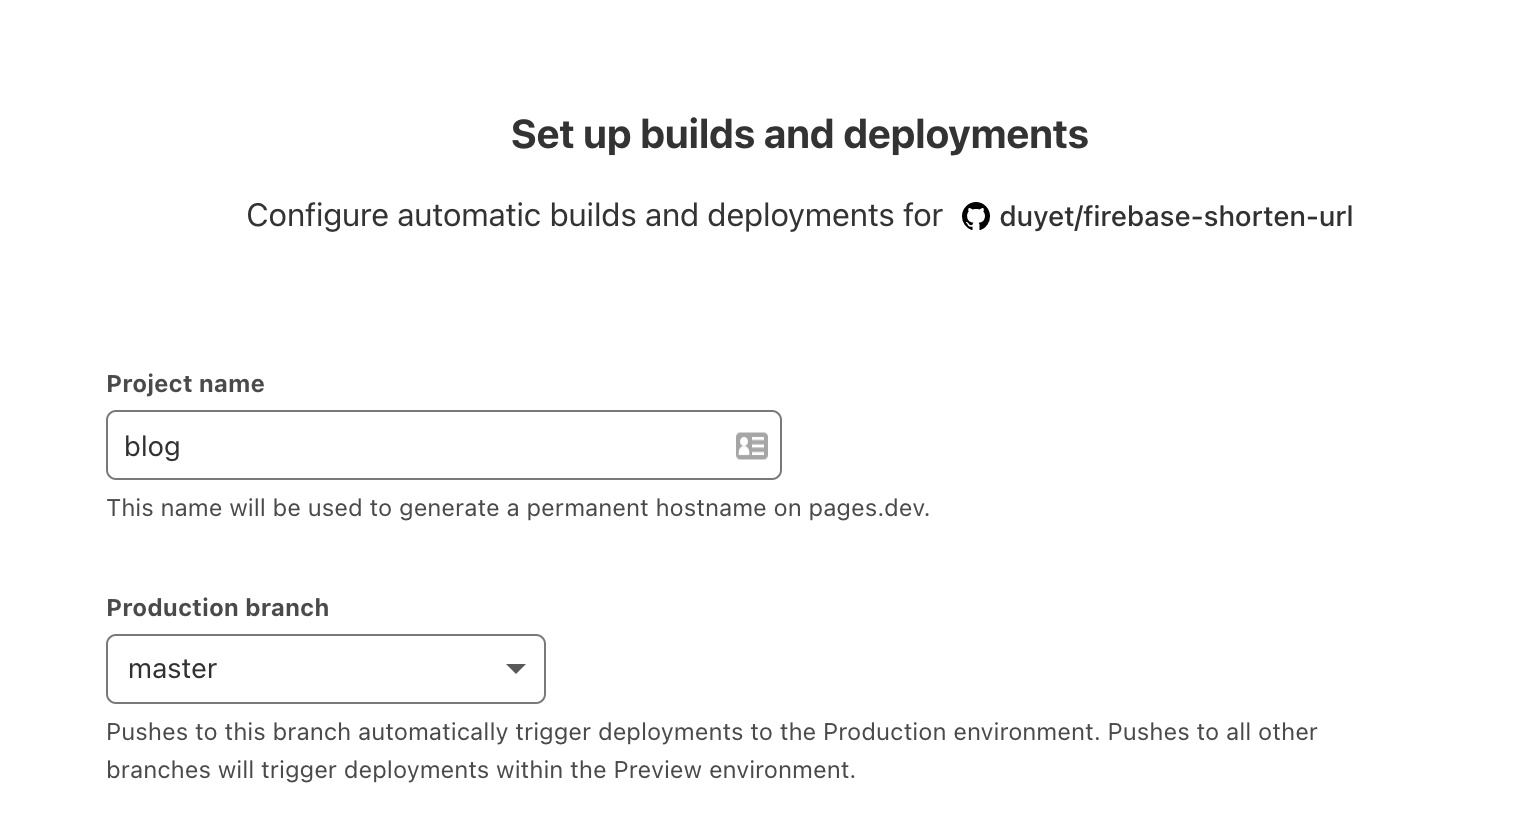Click the 'Production branch' field label
Image resolution: width=1518 pixels, height=834 pixels.
pyautogui.click(x=217, y=608)
